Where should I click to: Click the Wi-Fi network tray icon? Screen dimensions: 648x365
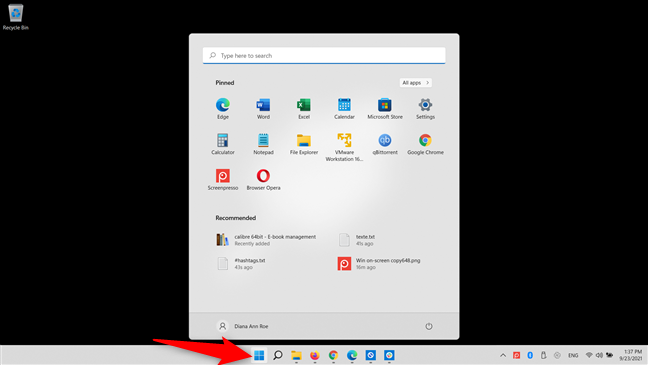589,355
